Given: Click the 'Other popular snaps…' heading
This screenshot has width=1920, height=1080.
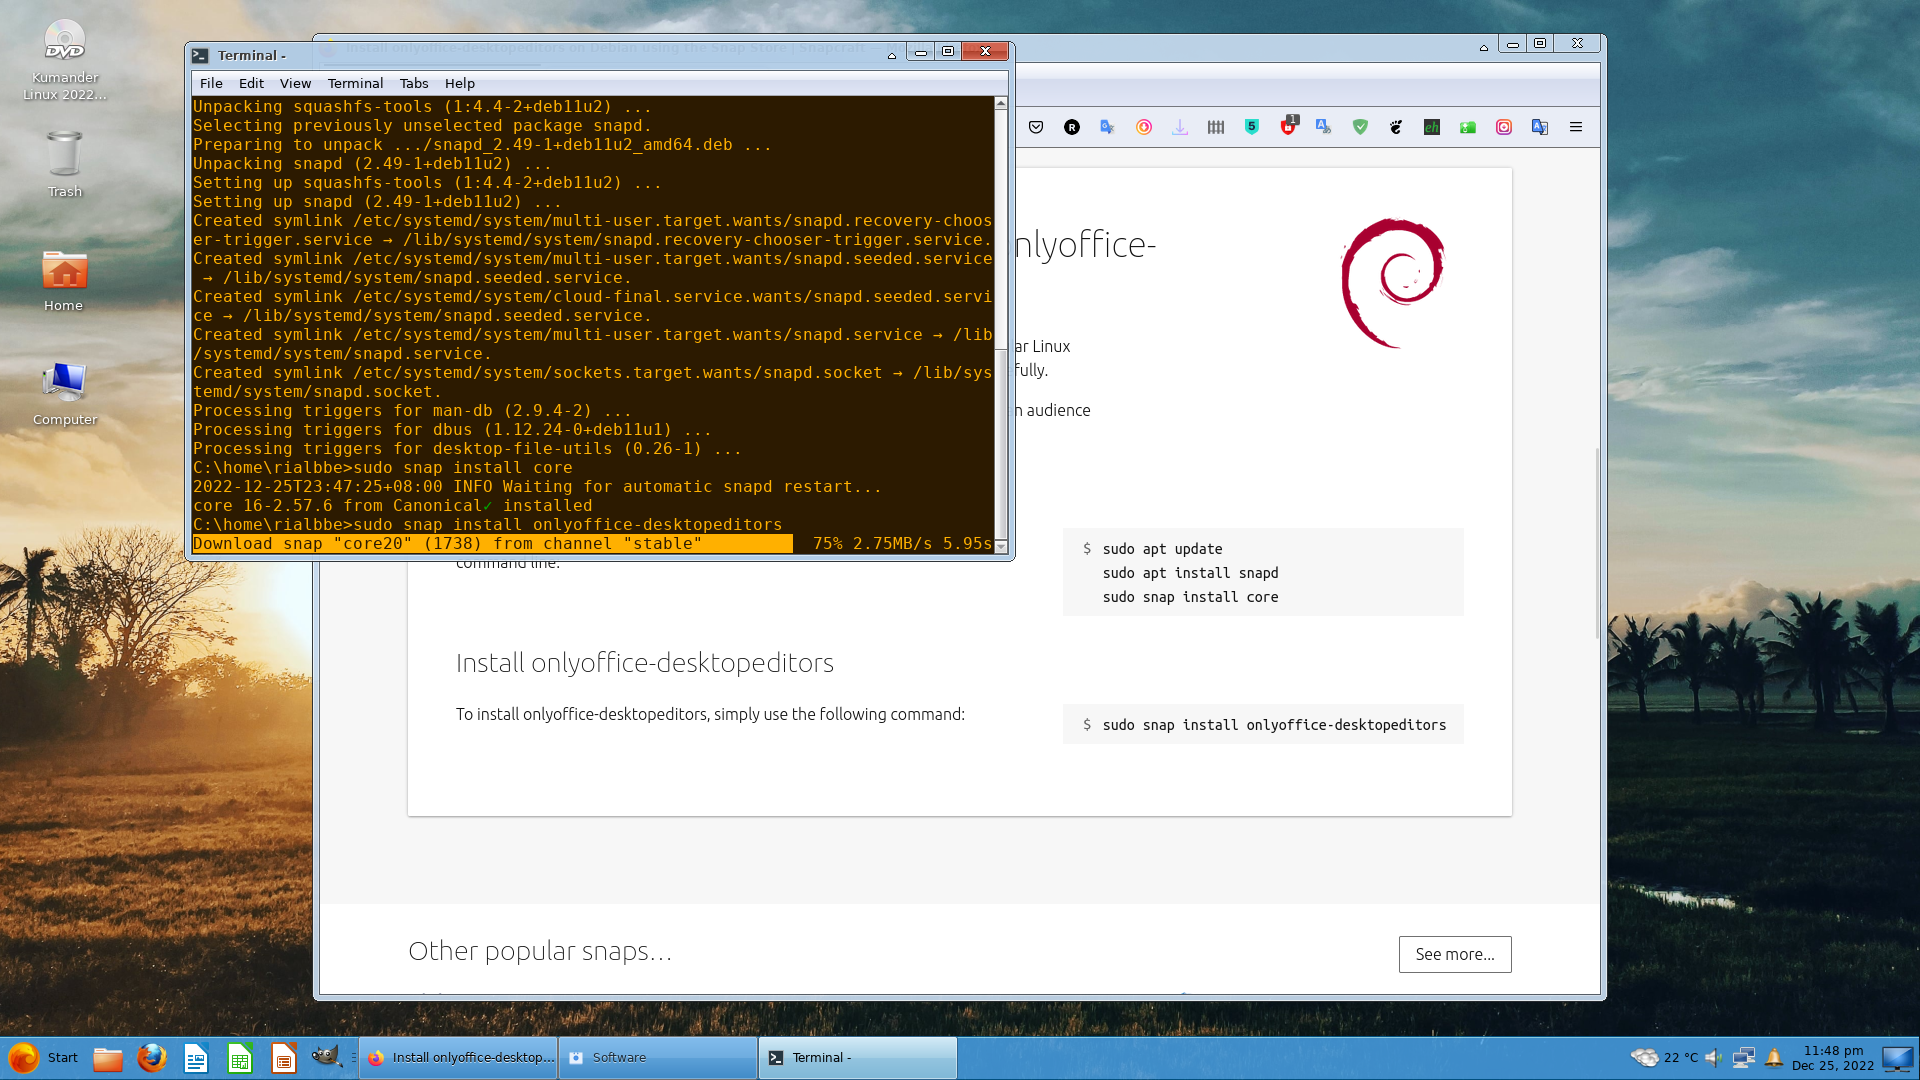Looking at the screenshot, I should [540, 951].
